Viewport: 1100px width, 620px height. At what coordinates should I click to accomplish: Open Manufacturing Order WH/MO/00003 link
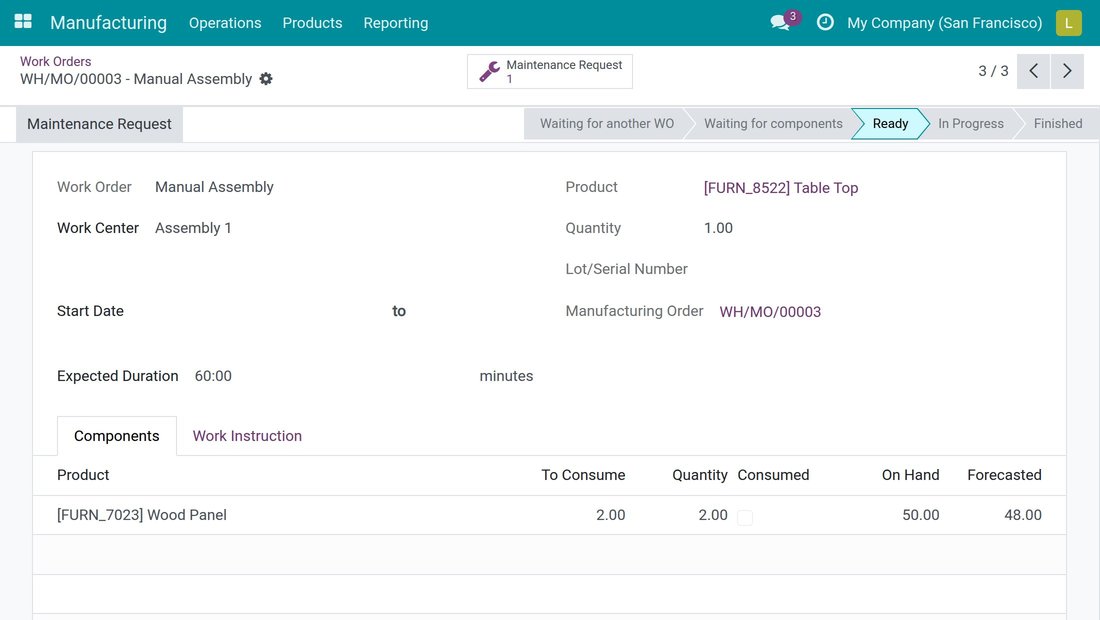[770, 311]
